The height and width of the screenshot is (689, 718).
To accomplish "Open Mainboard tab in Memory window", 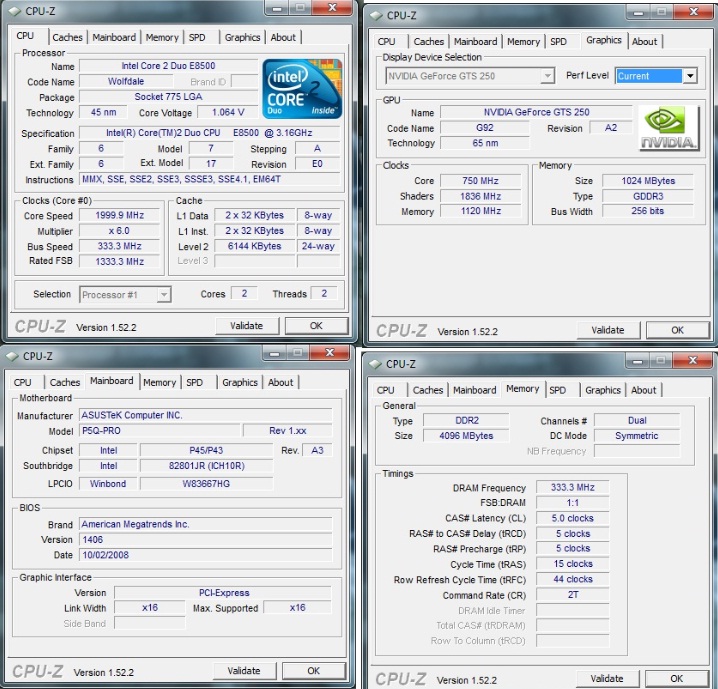I will (x=474, y=390).
